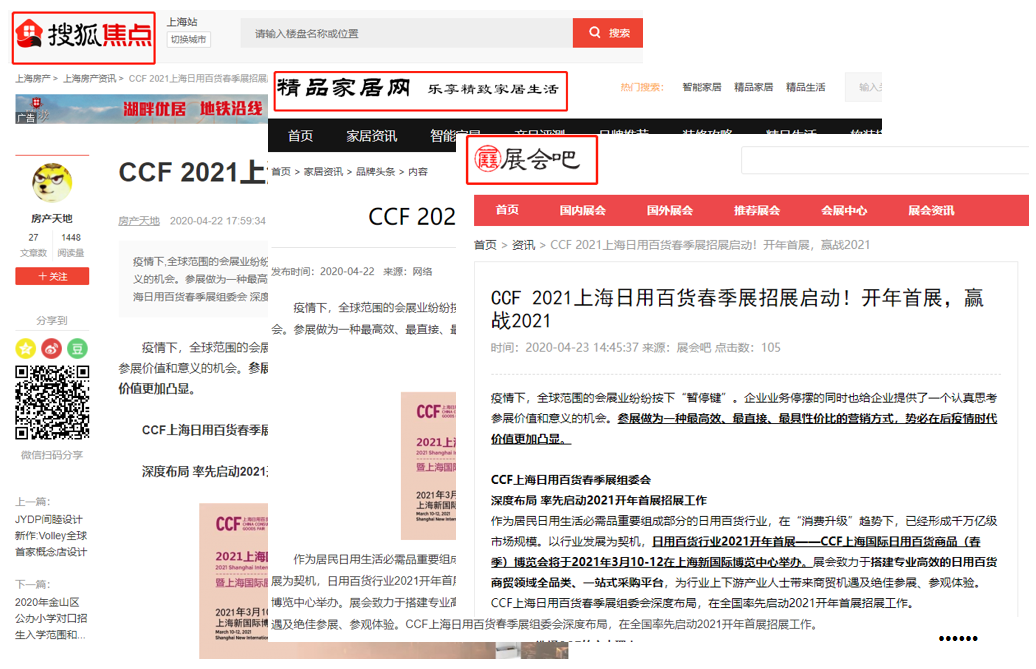Screen dimensions: 1036x669
Task: Click the red 关注 follow button
Action: [x=52, y=276]
